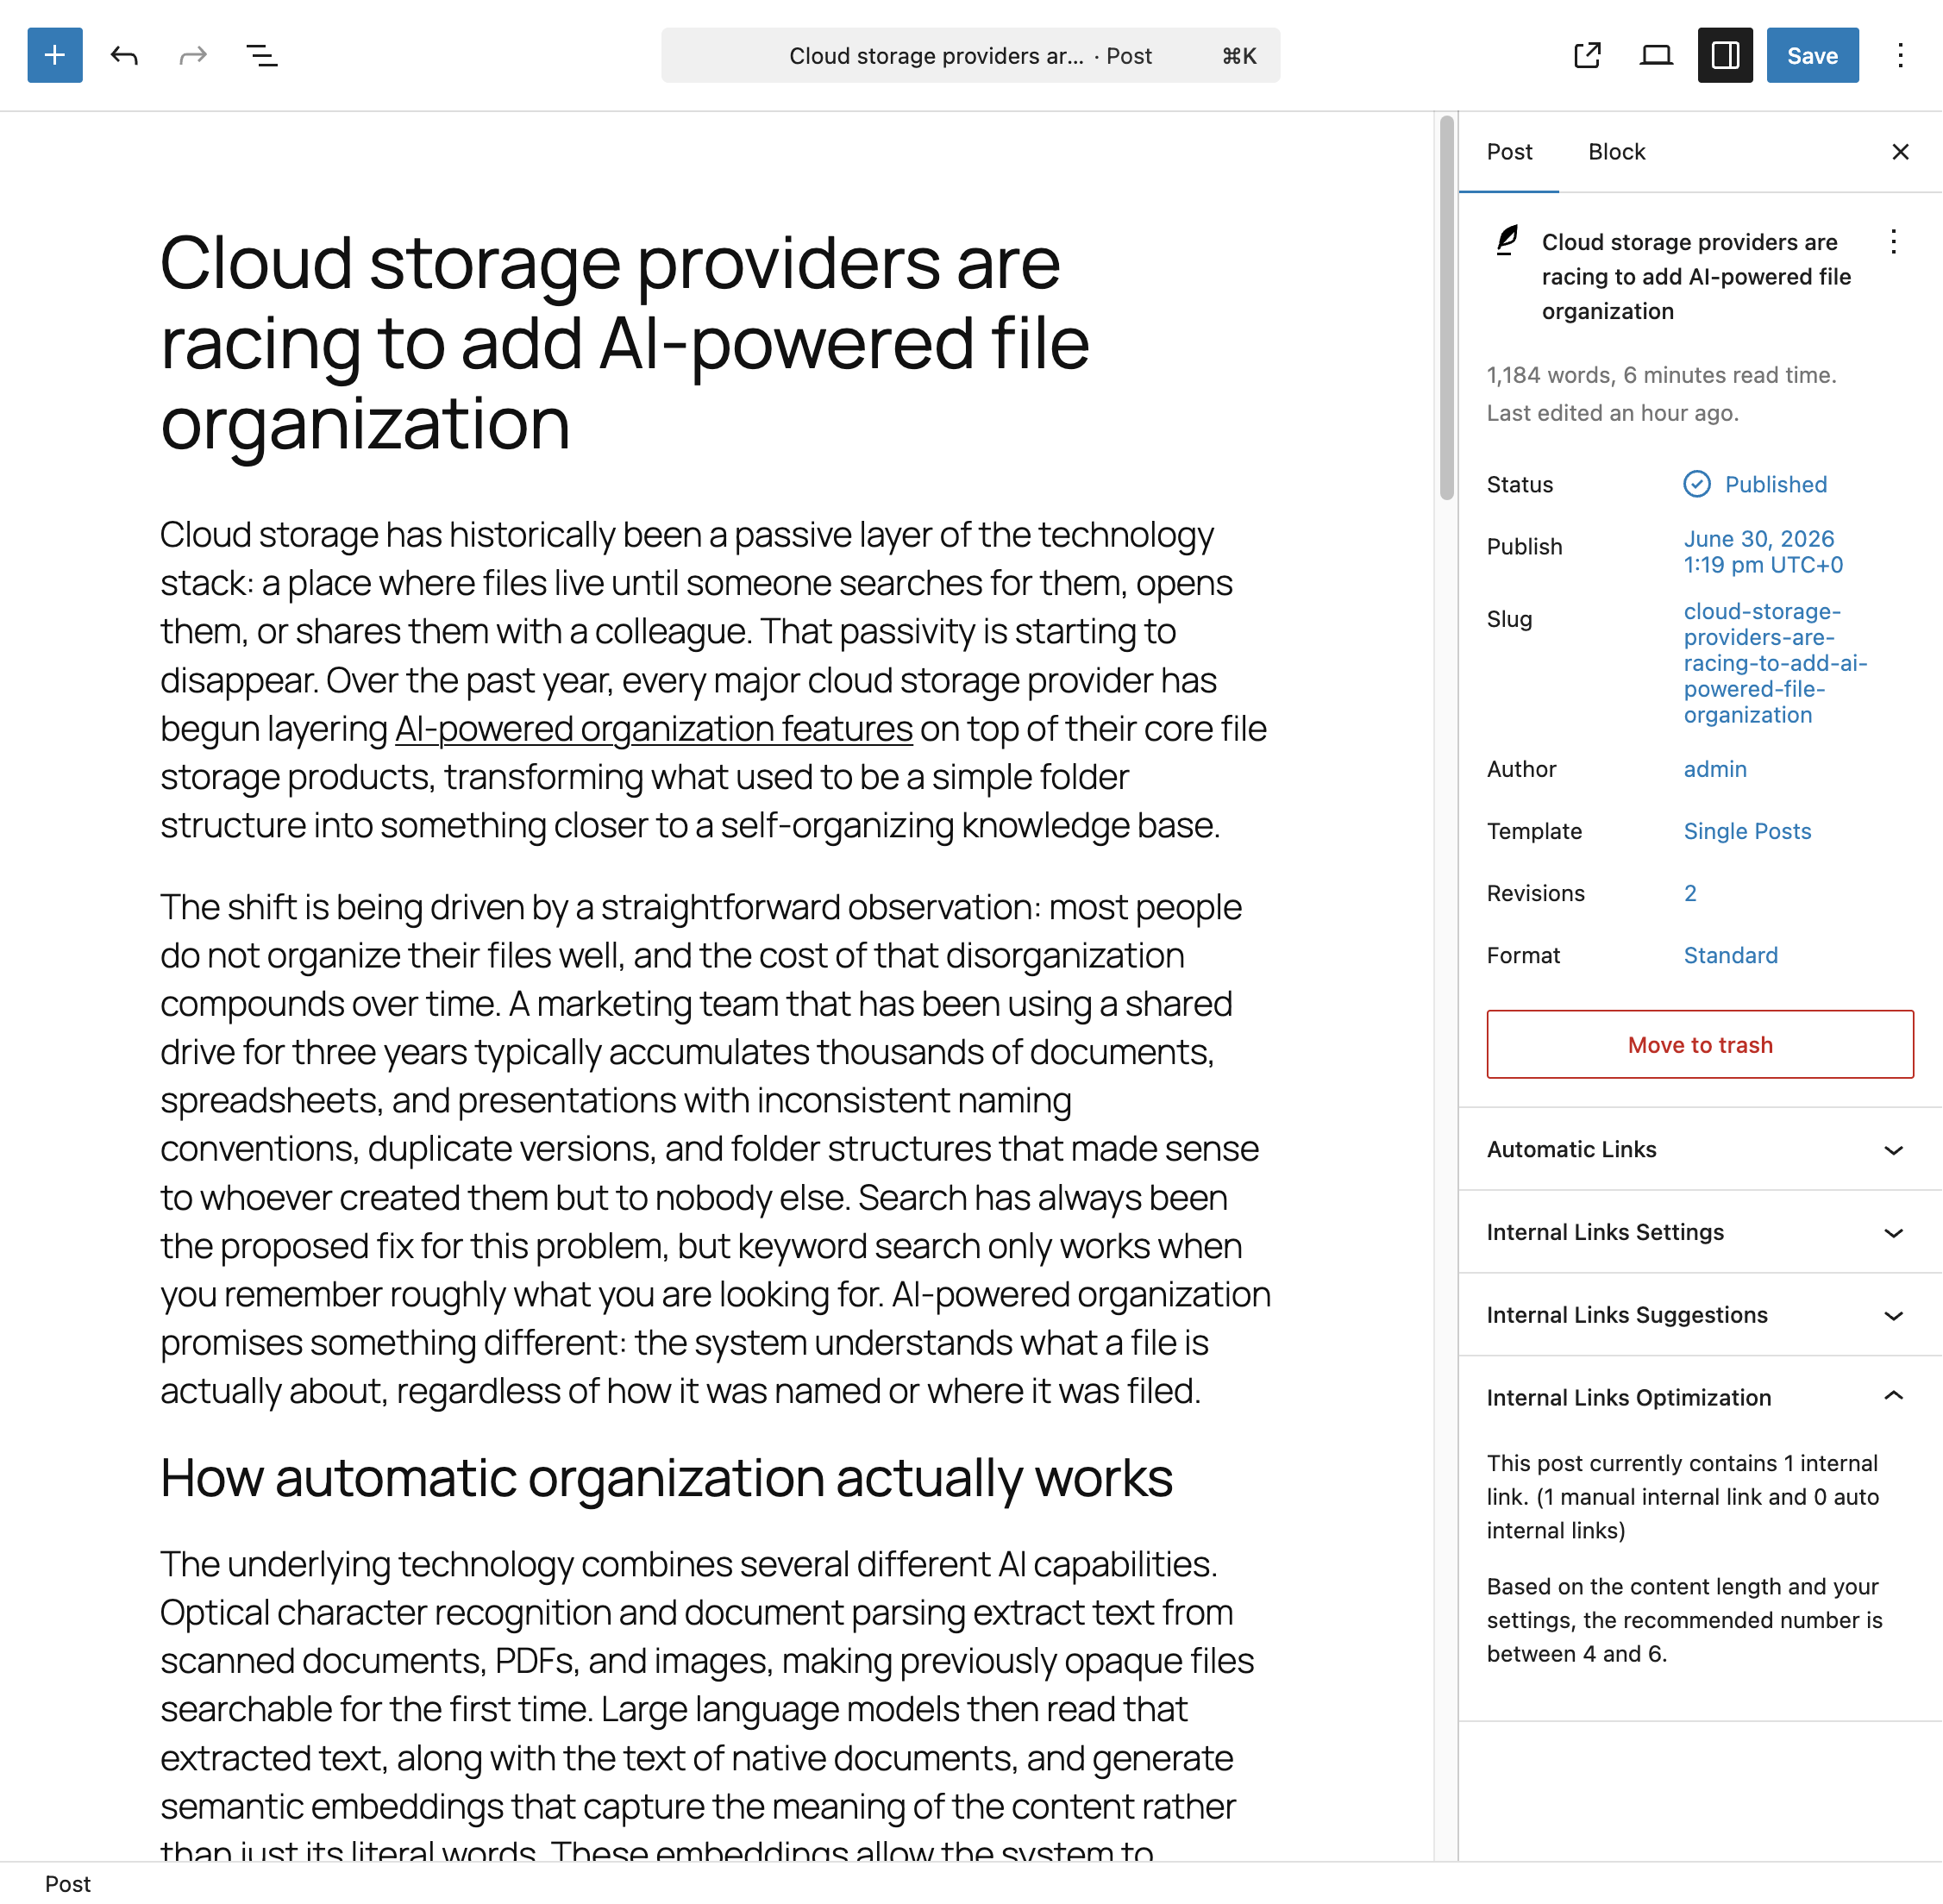Click the 'Last edited an hour ago.' text
This screenshot has width=1943, height=1904.
1613,413
